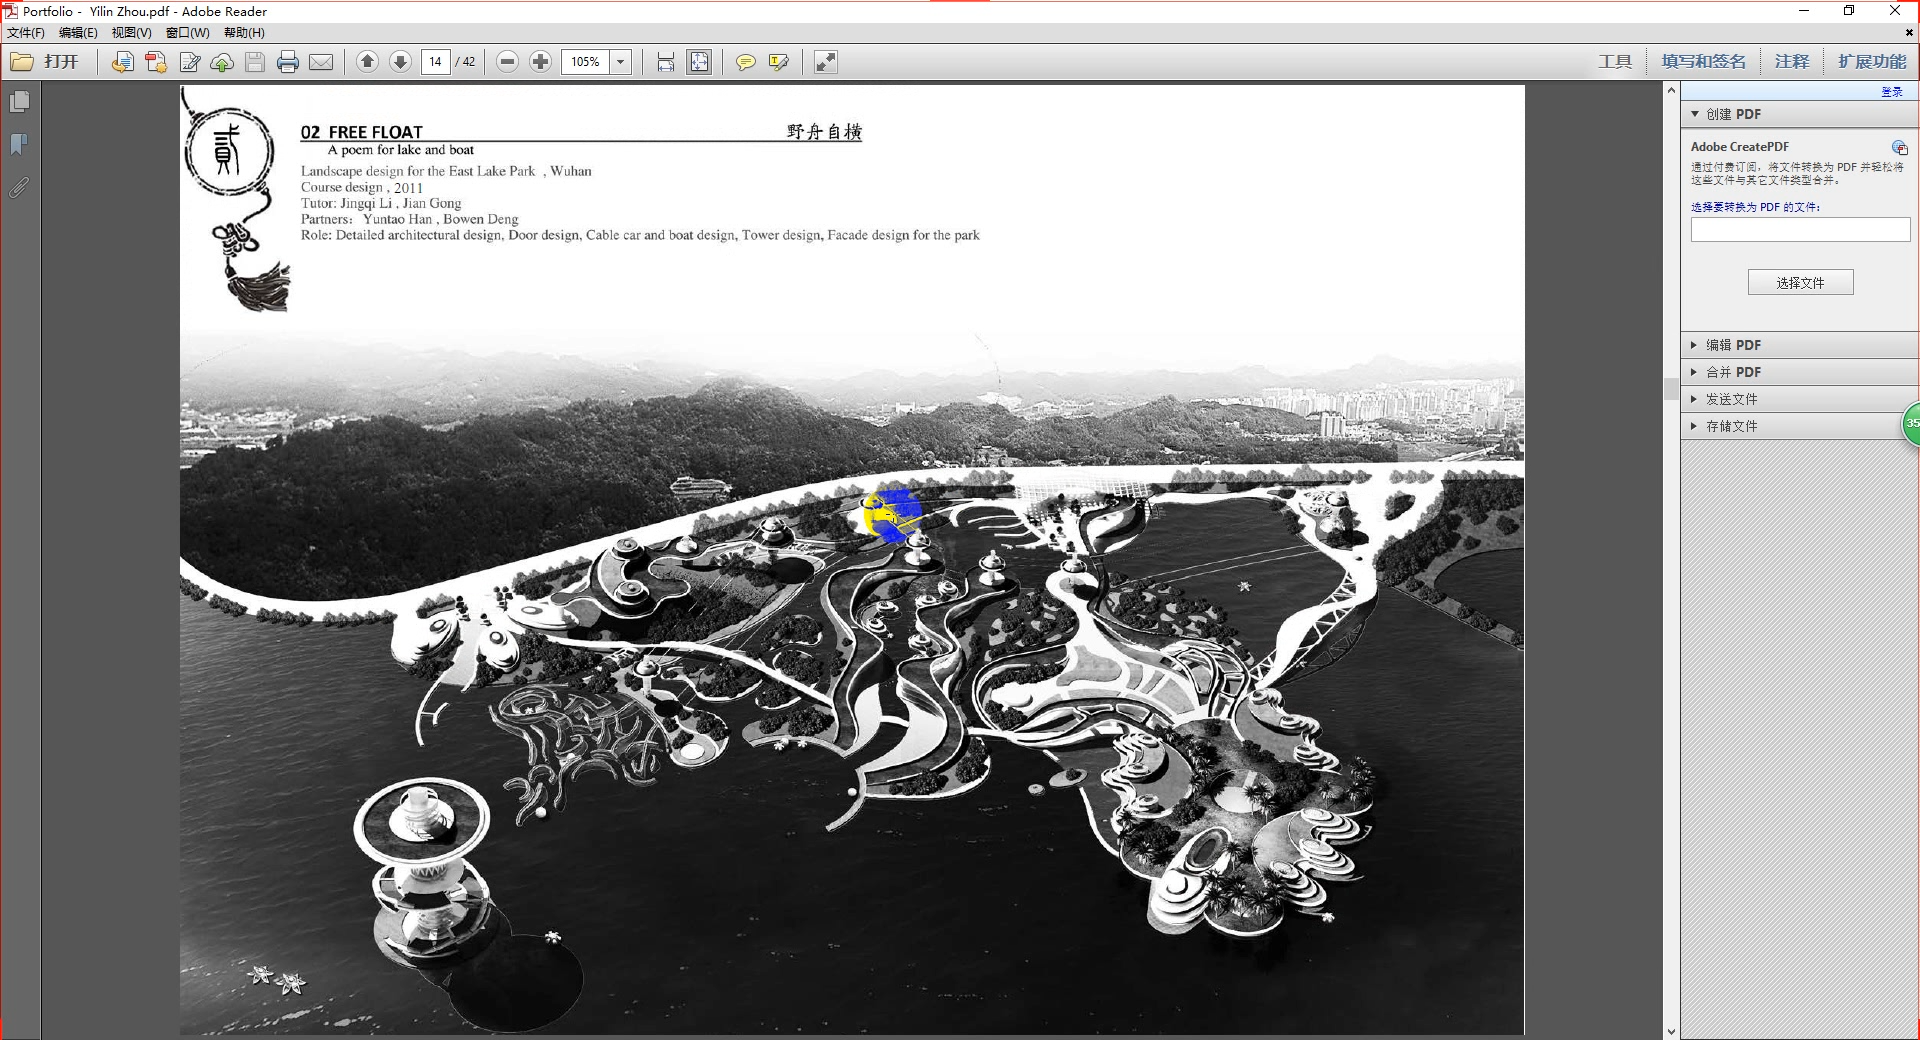The height and width of the screenshot is (1040, 1920).
Task: Open the 视图(V) menu
Action: tap(131, 33)
